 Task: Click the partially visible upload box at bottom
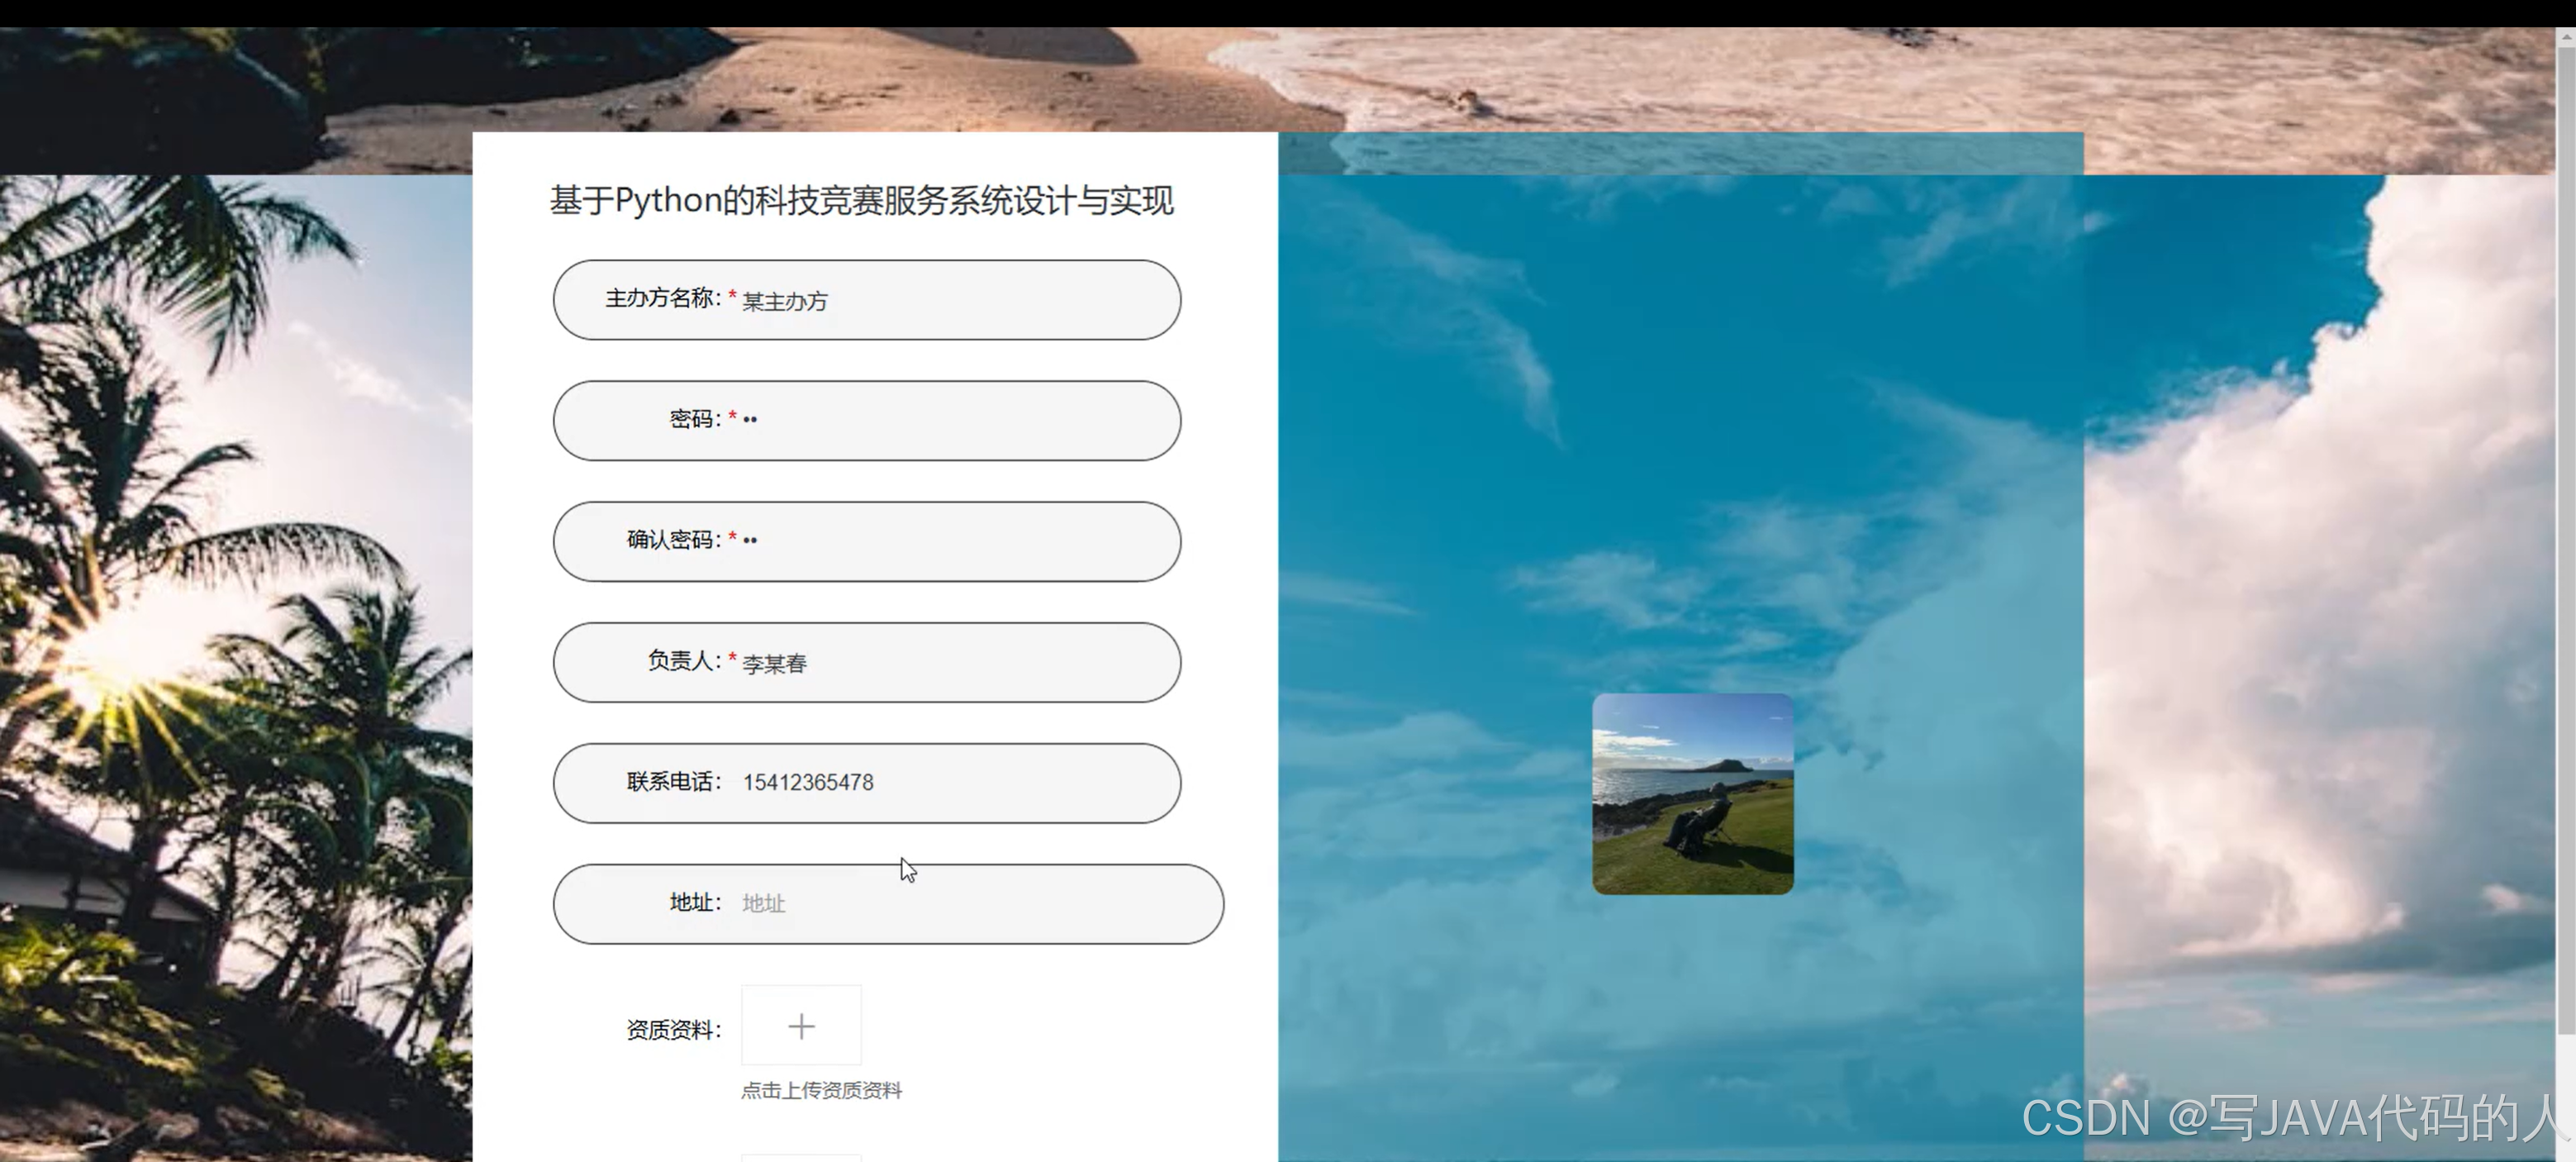click(x=801, y=1157)
